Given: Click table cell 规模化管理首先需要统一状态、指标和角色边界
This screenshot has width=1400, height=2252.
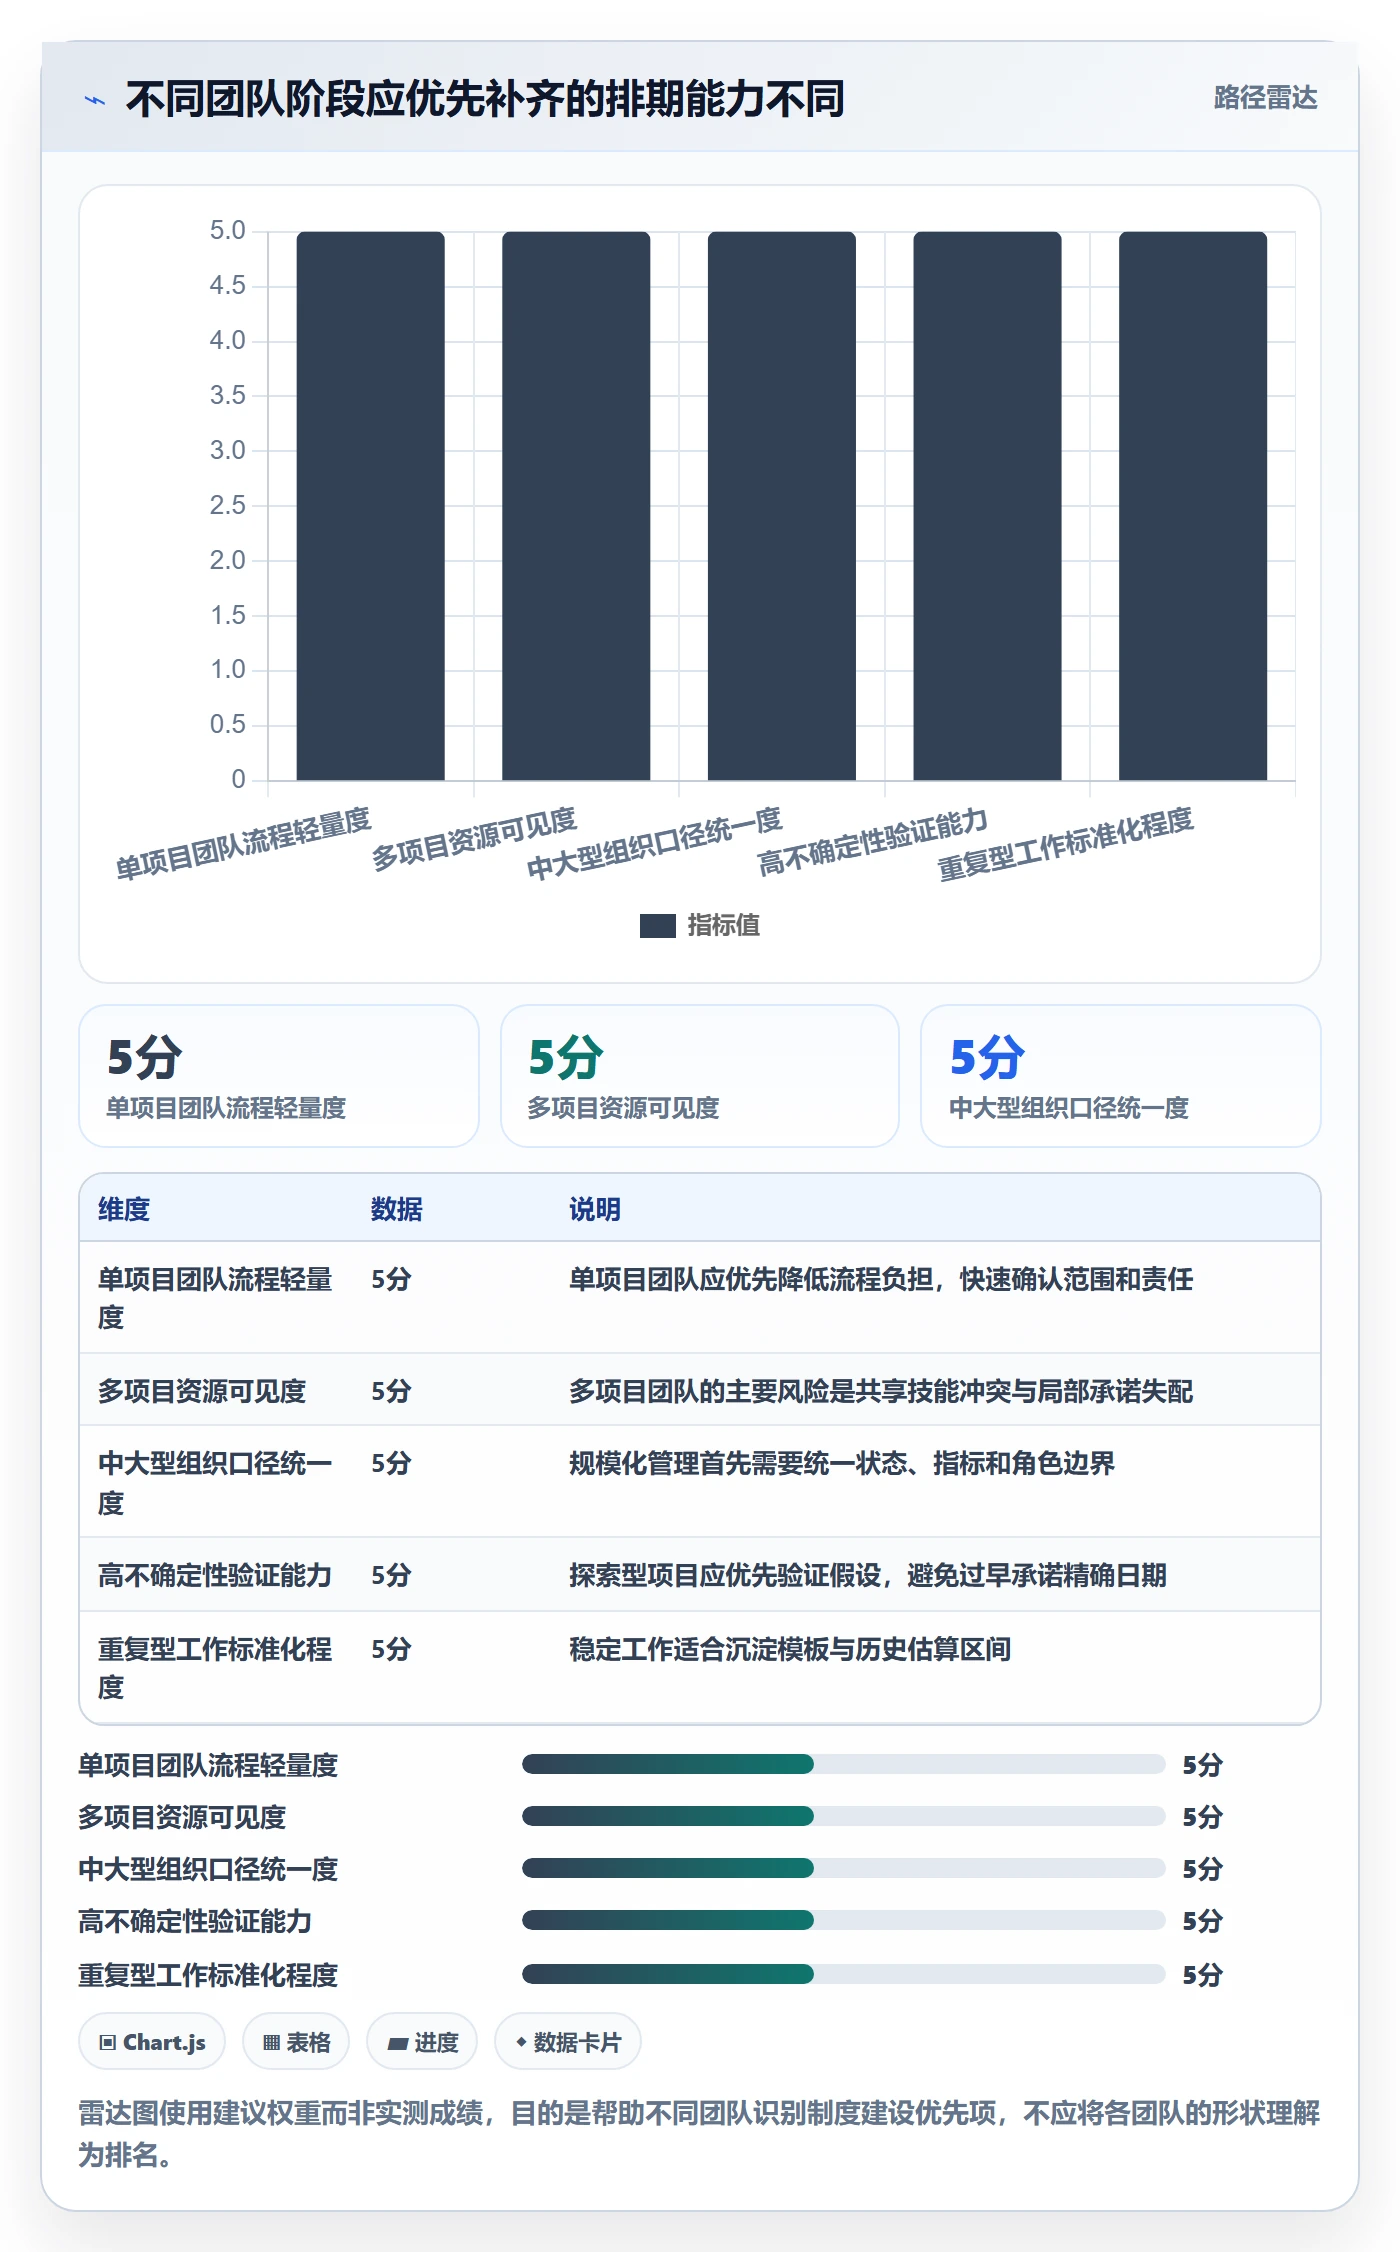Looking at the screenshot, I should (x=842, y=1463).
